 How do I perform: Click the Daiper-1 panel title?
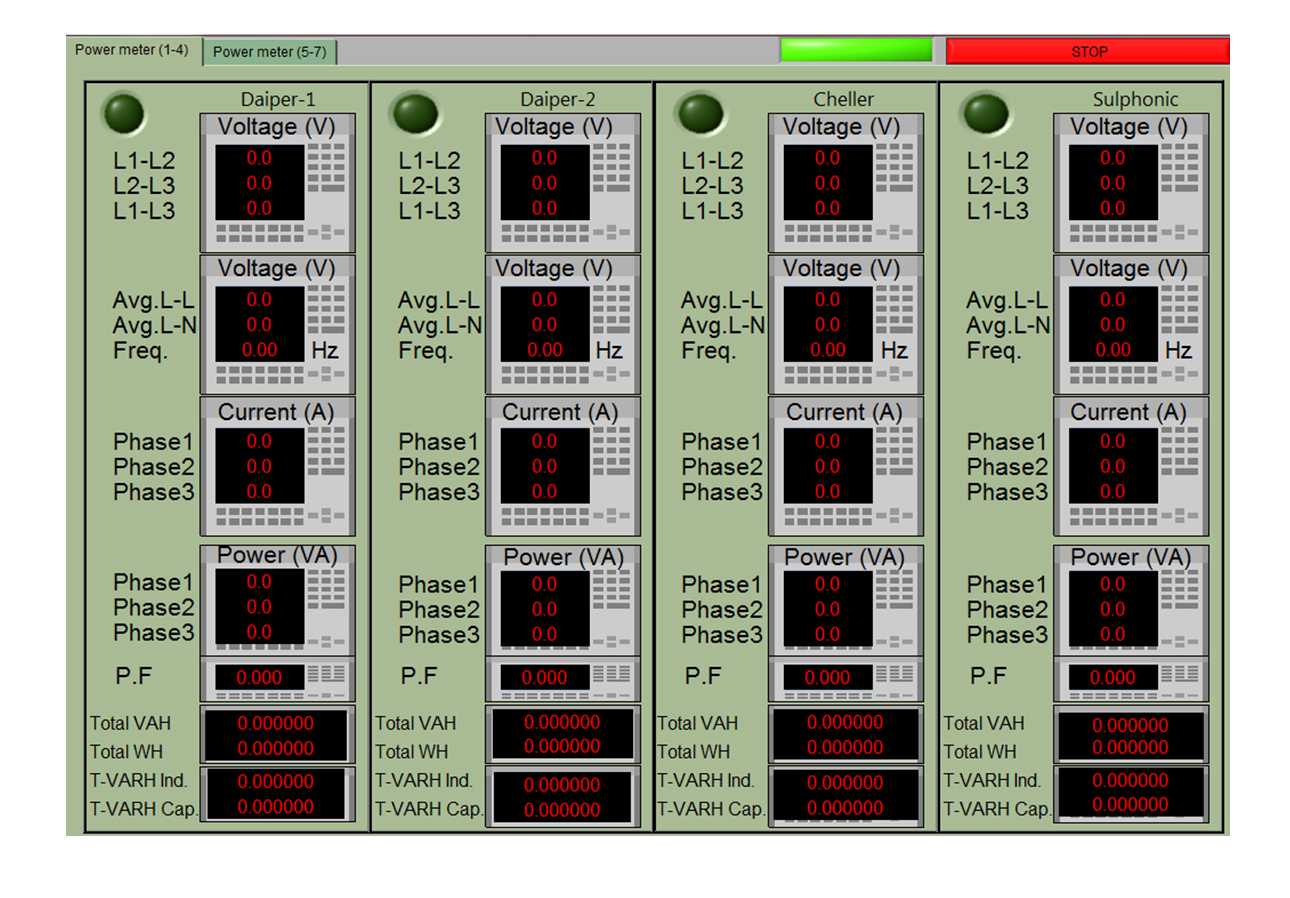pos(278,99)
